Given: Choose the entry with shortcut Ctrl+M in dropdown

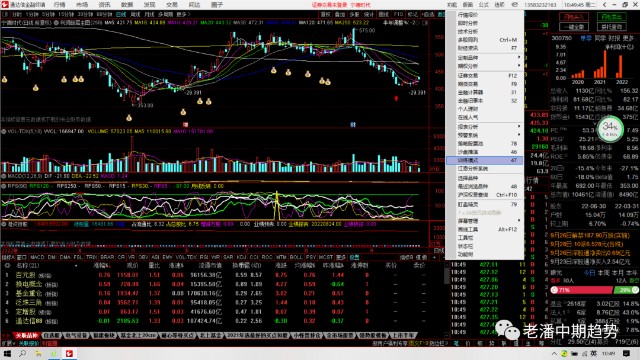Looking at the screenshot, I should 485,40.
